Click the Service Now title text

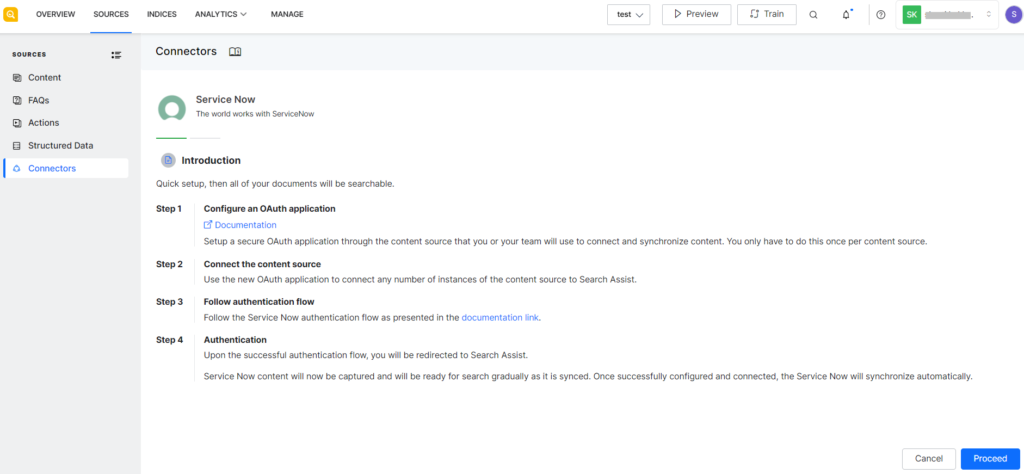225,99
